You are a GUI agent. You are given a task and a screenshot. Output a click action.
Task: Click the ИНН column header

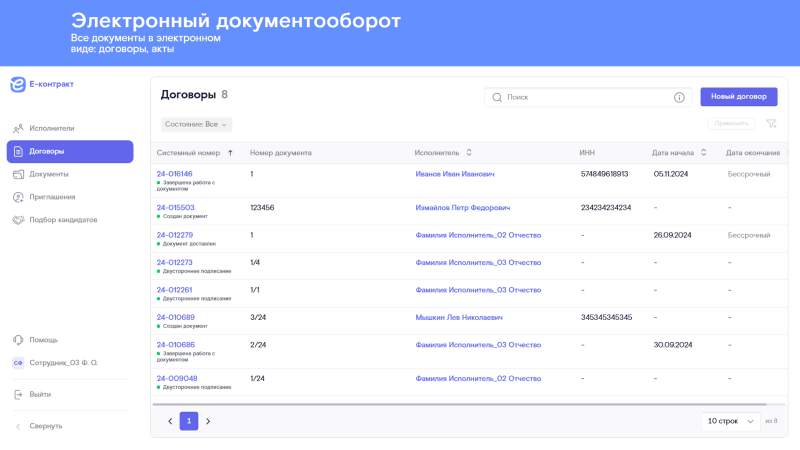tap(587, 153)
